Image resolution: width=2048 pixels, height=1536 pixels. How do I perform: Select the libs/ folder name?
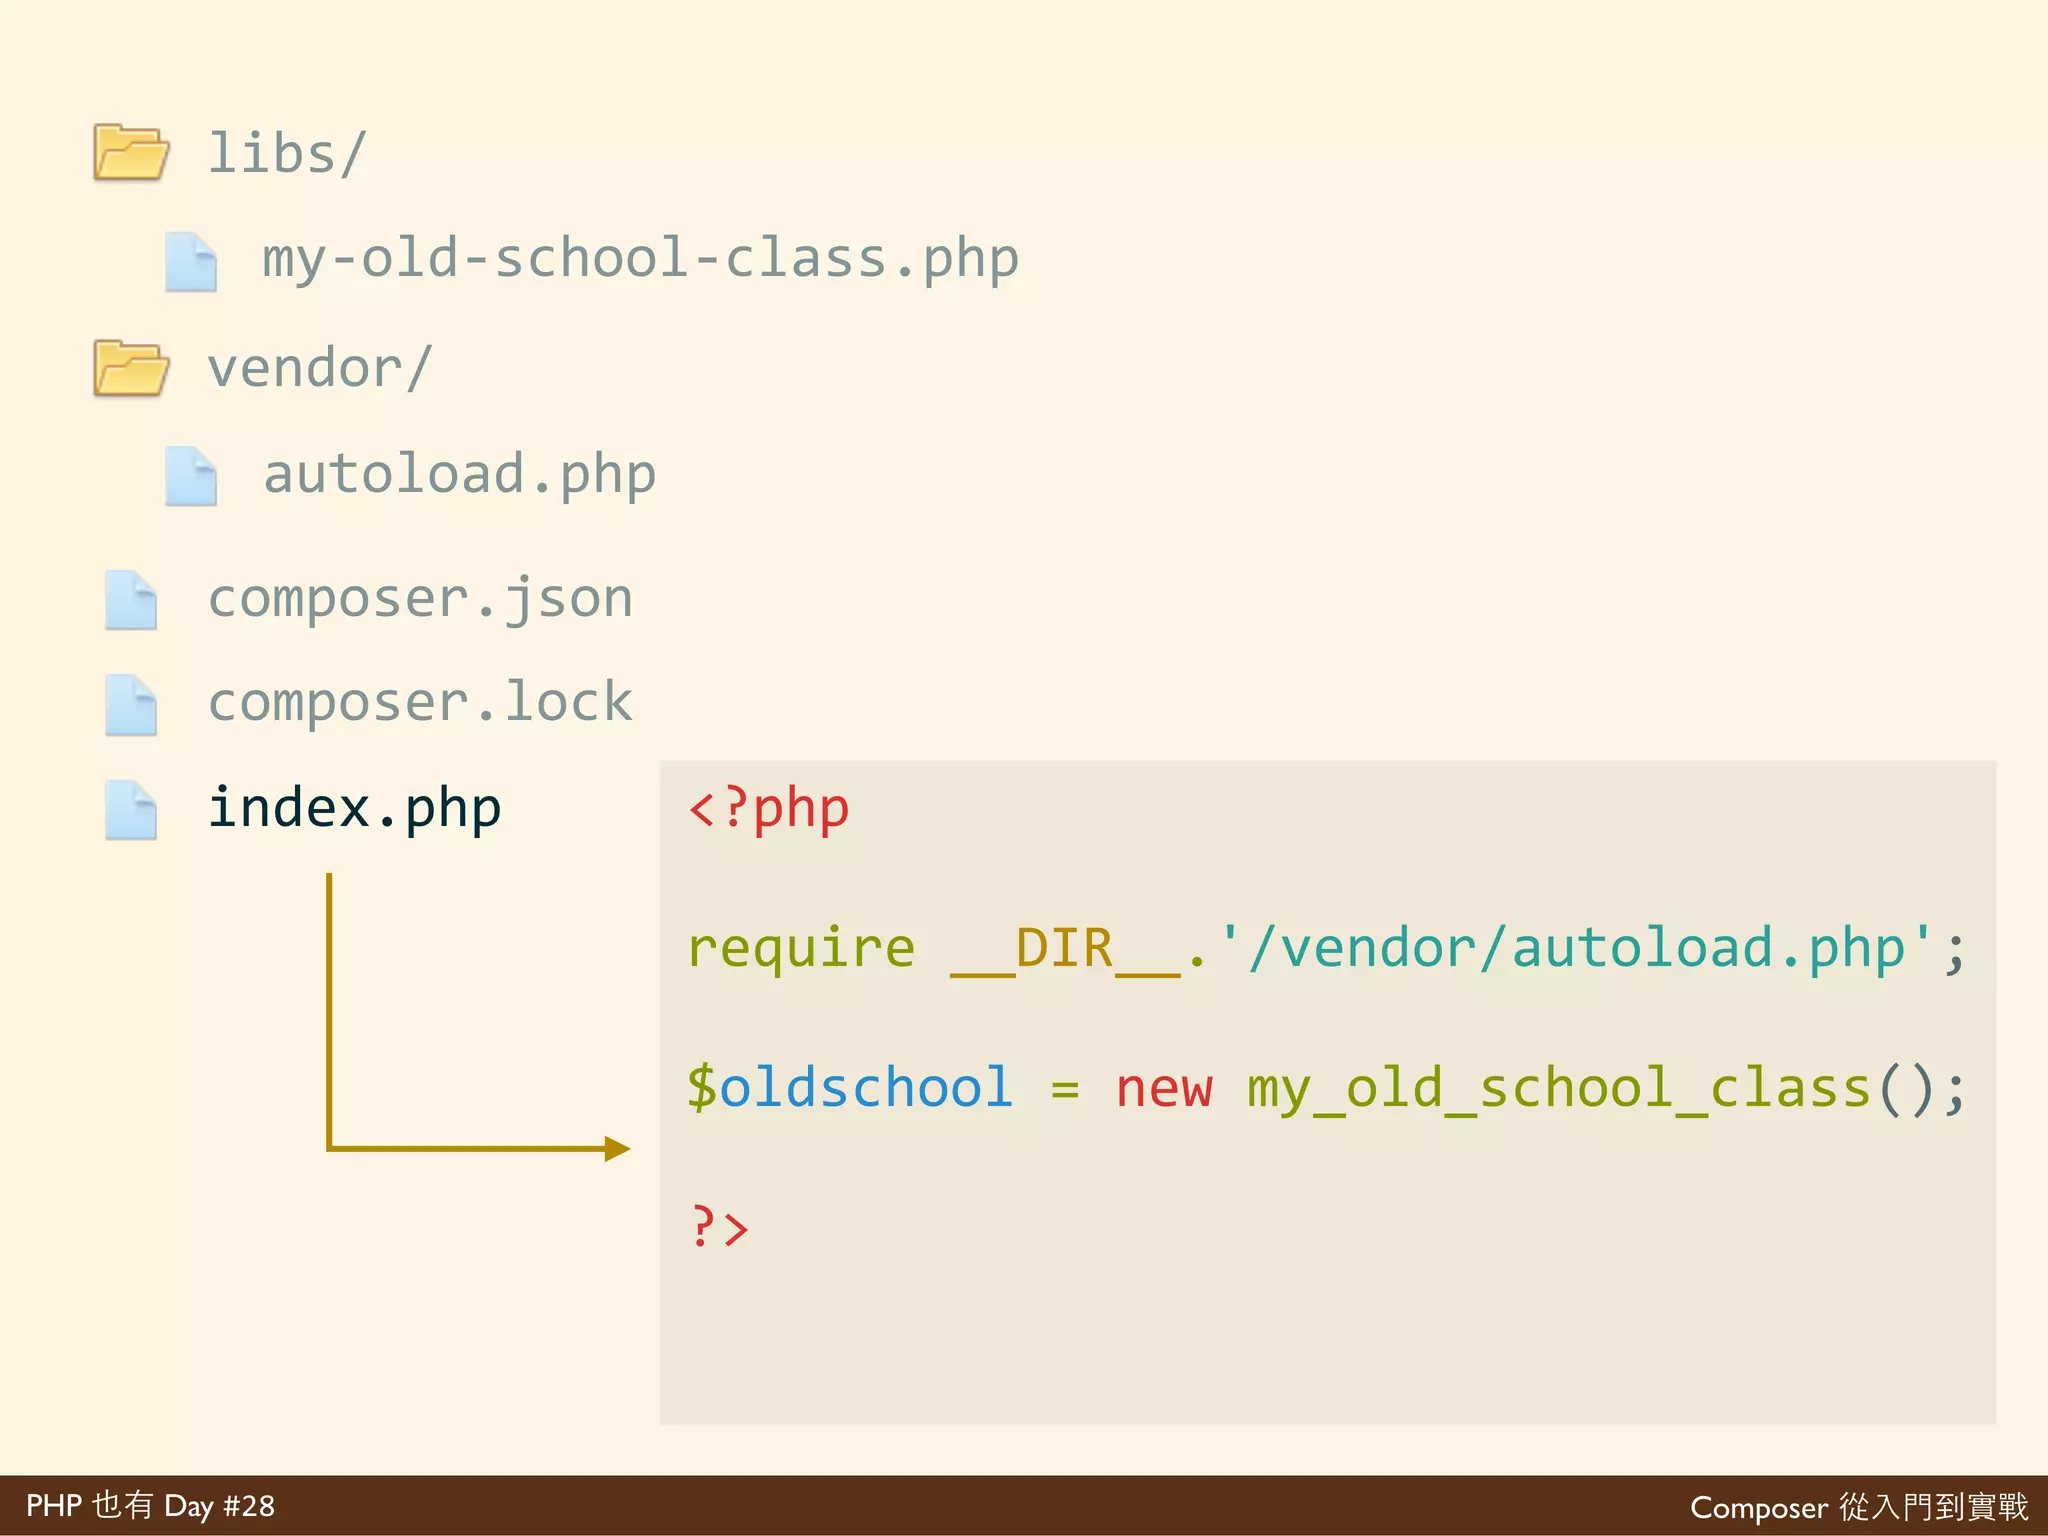point(287,153)
